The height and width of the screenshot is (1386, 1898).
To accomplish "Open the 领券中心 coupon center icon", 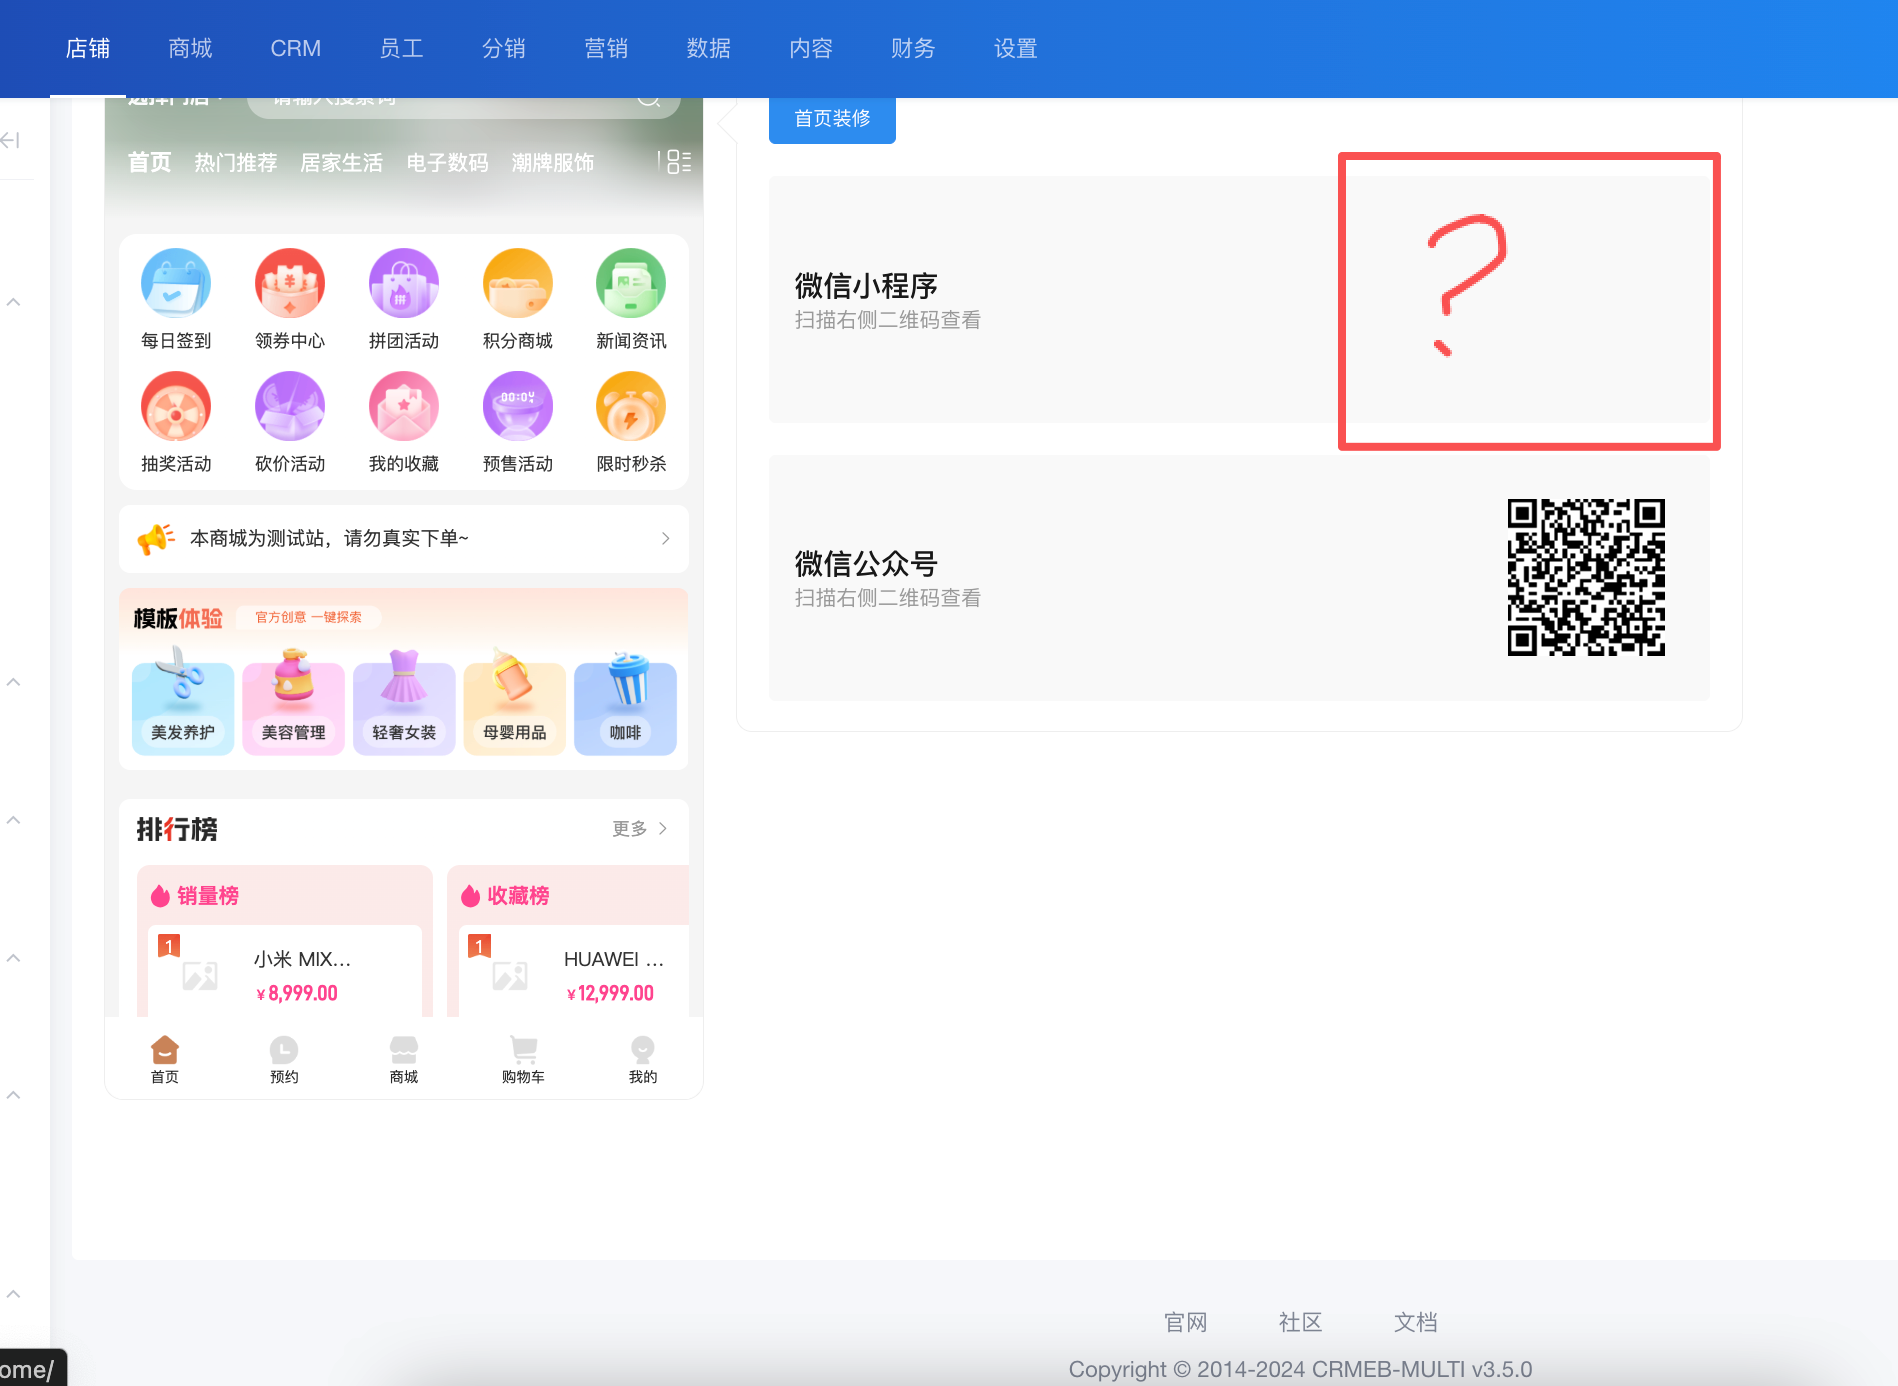I will click(x=290, y=284).
